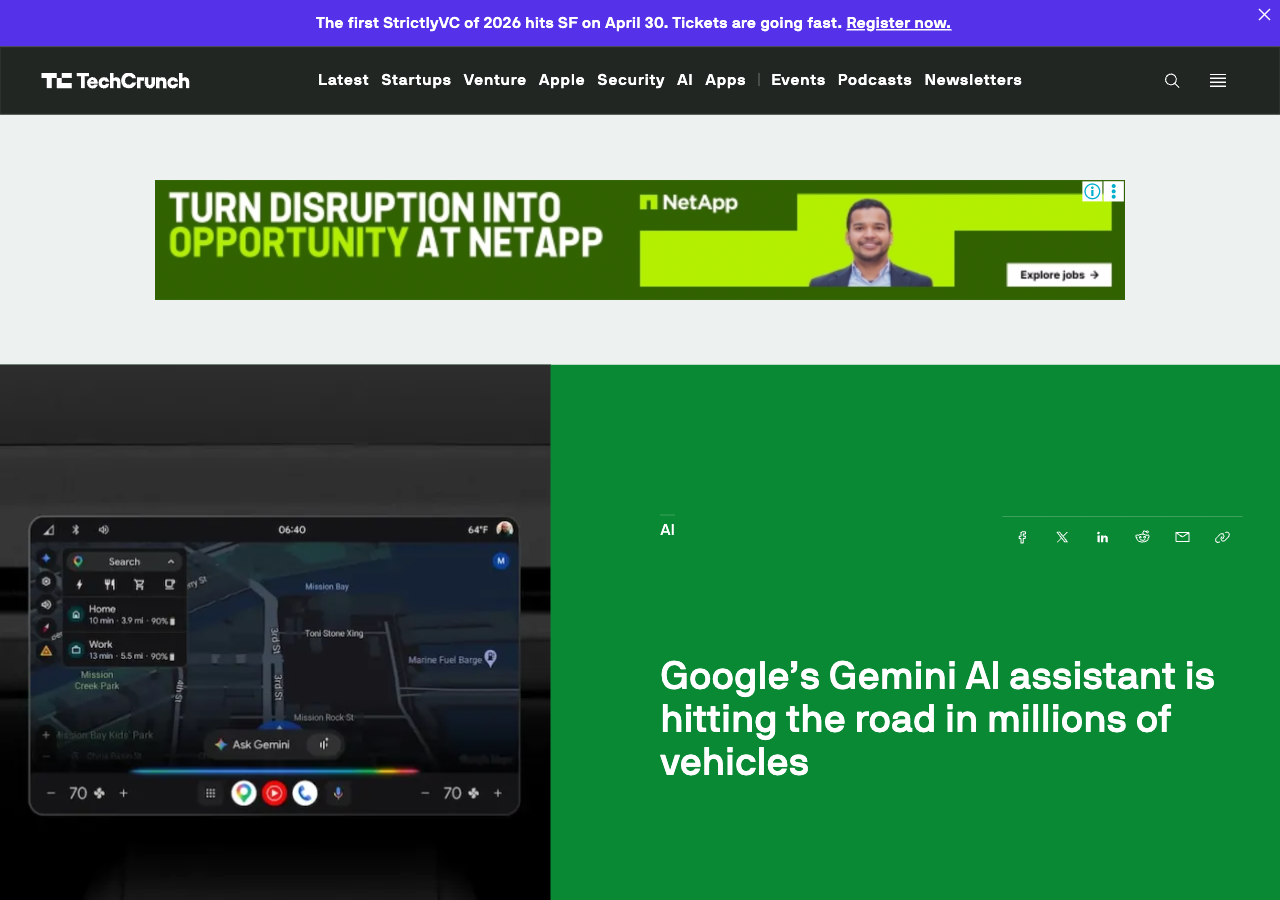The image size is (1280, 900).
Task: Share article on Facebook
Action: [1022, 537]
